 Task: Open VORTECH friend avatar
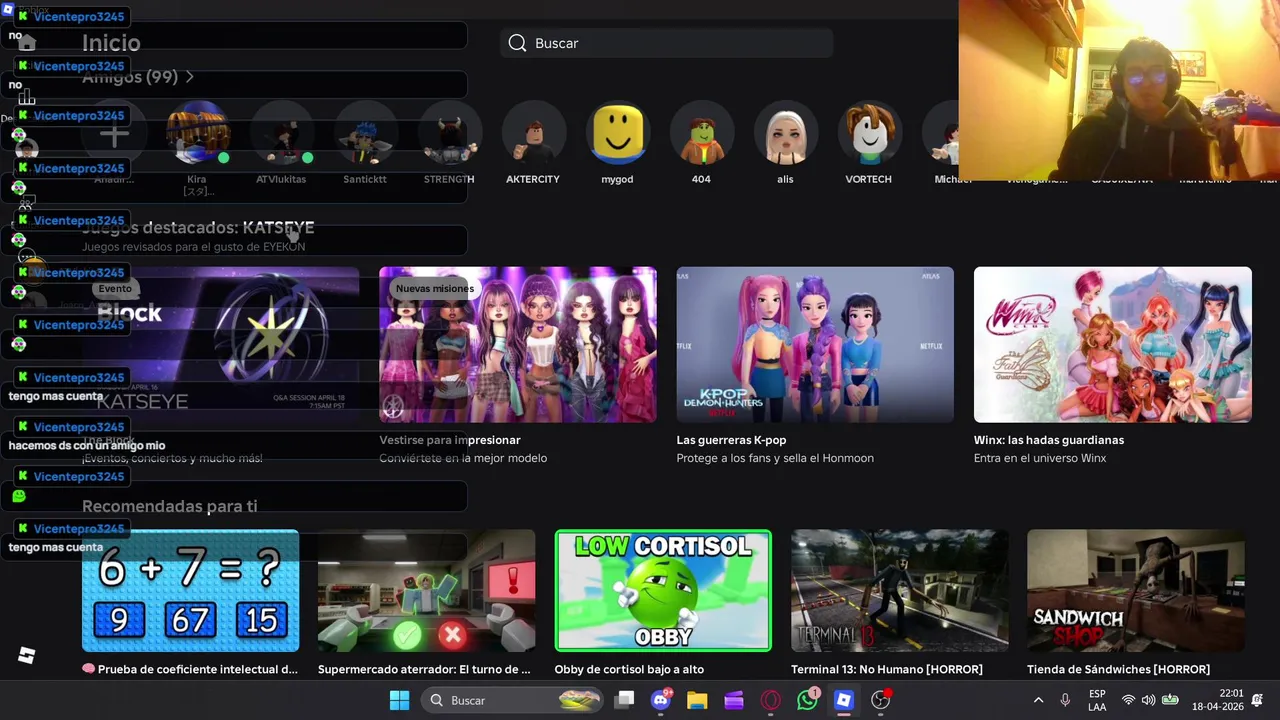pos(869,135)
